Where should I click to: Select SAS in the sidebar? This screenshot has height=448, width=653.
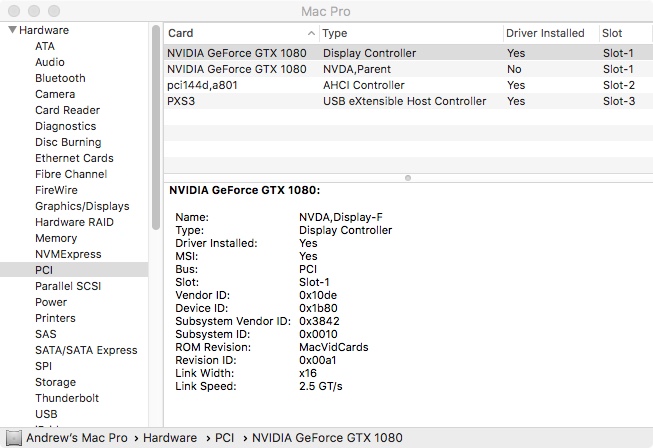[46, 334]
